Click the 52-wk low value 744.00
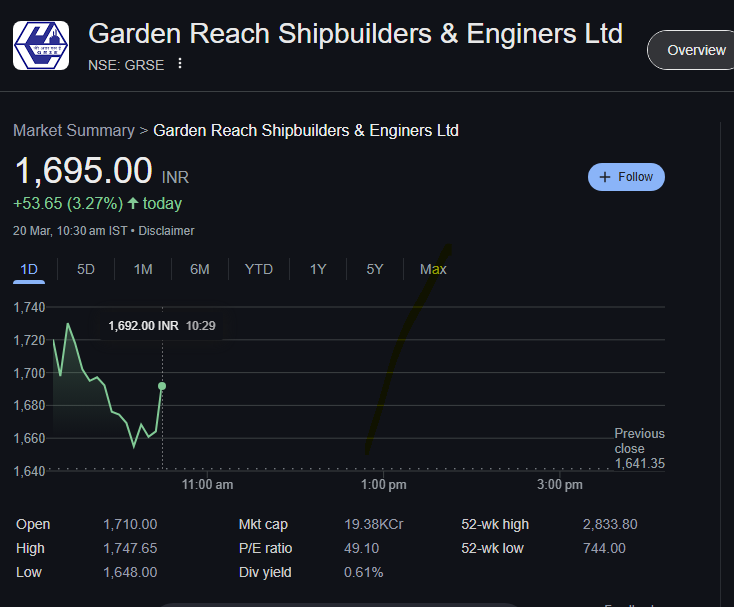This screenshot has height=607, width=734. 604,548
